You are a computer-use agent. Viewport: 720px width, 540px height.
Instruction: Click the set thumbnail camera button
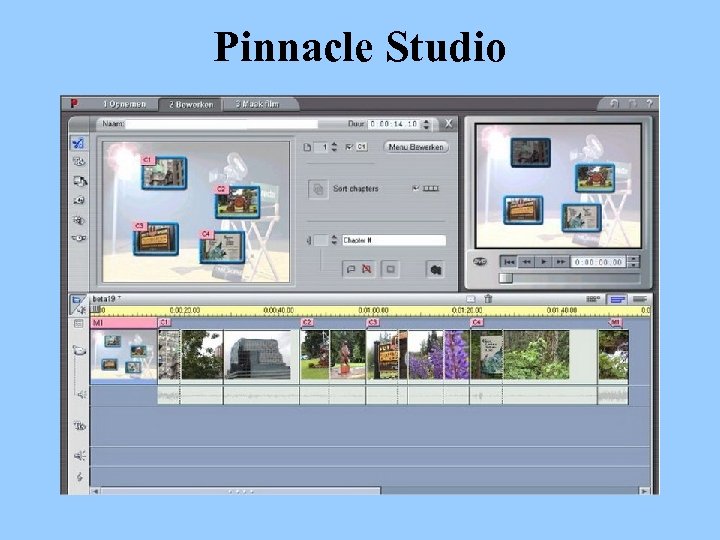click(435, 270)
